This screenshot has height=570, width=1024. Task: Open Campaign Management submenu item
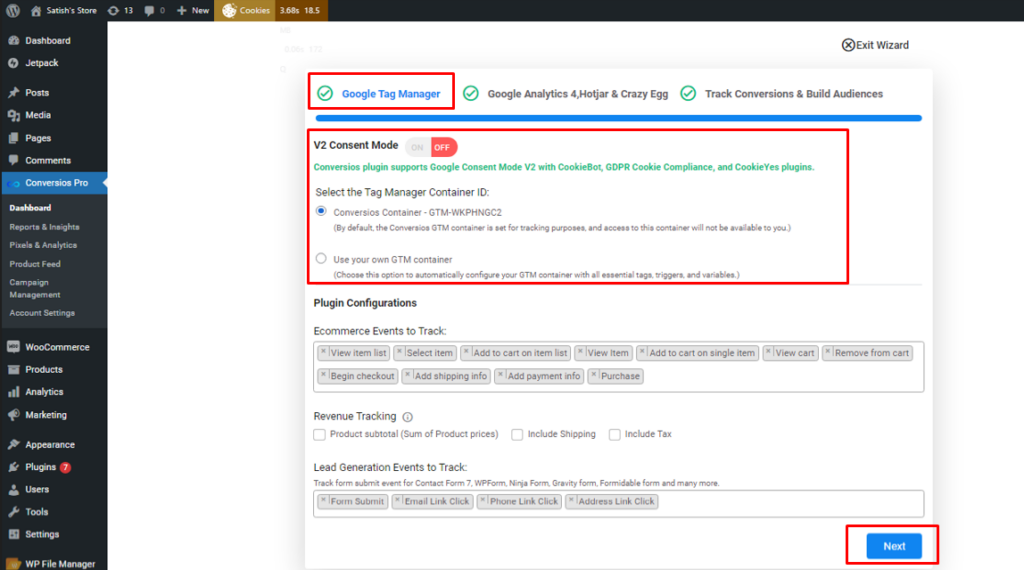(35, 289)
